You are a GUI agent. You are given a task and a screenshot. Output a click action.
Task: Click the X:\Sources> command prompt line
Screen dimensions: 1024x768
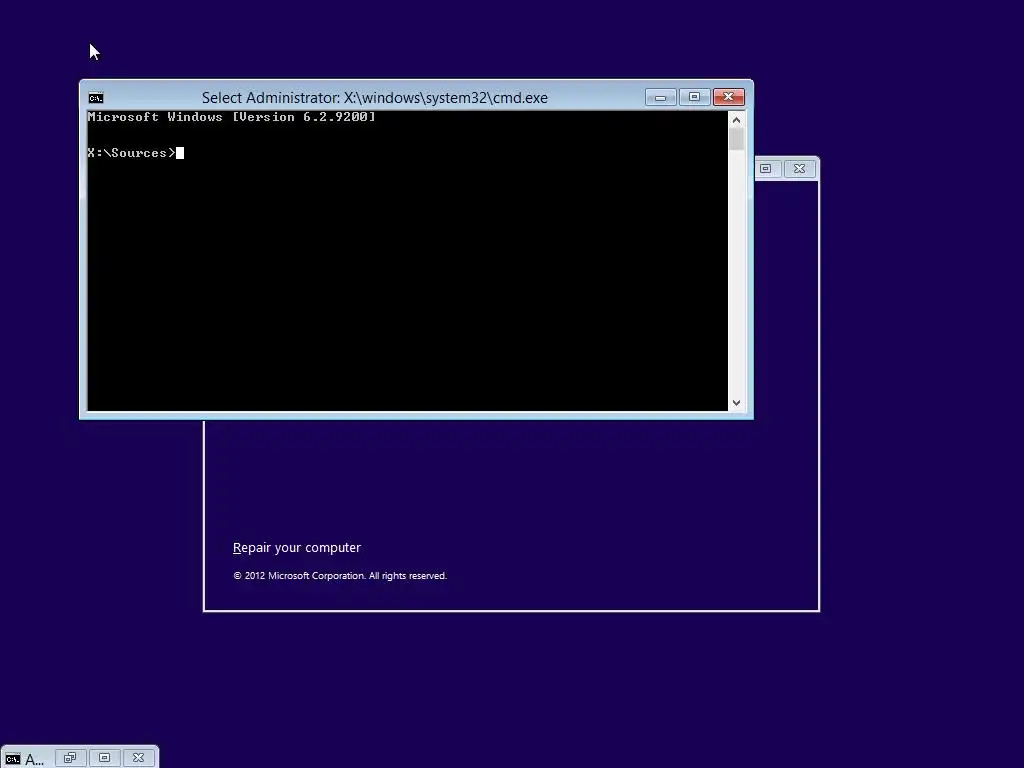click(x=135, y=153)
